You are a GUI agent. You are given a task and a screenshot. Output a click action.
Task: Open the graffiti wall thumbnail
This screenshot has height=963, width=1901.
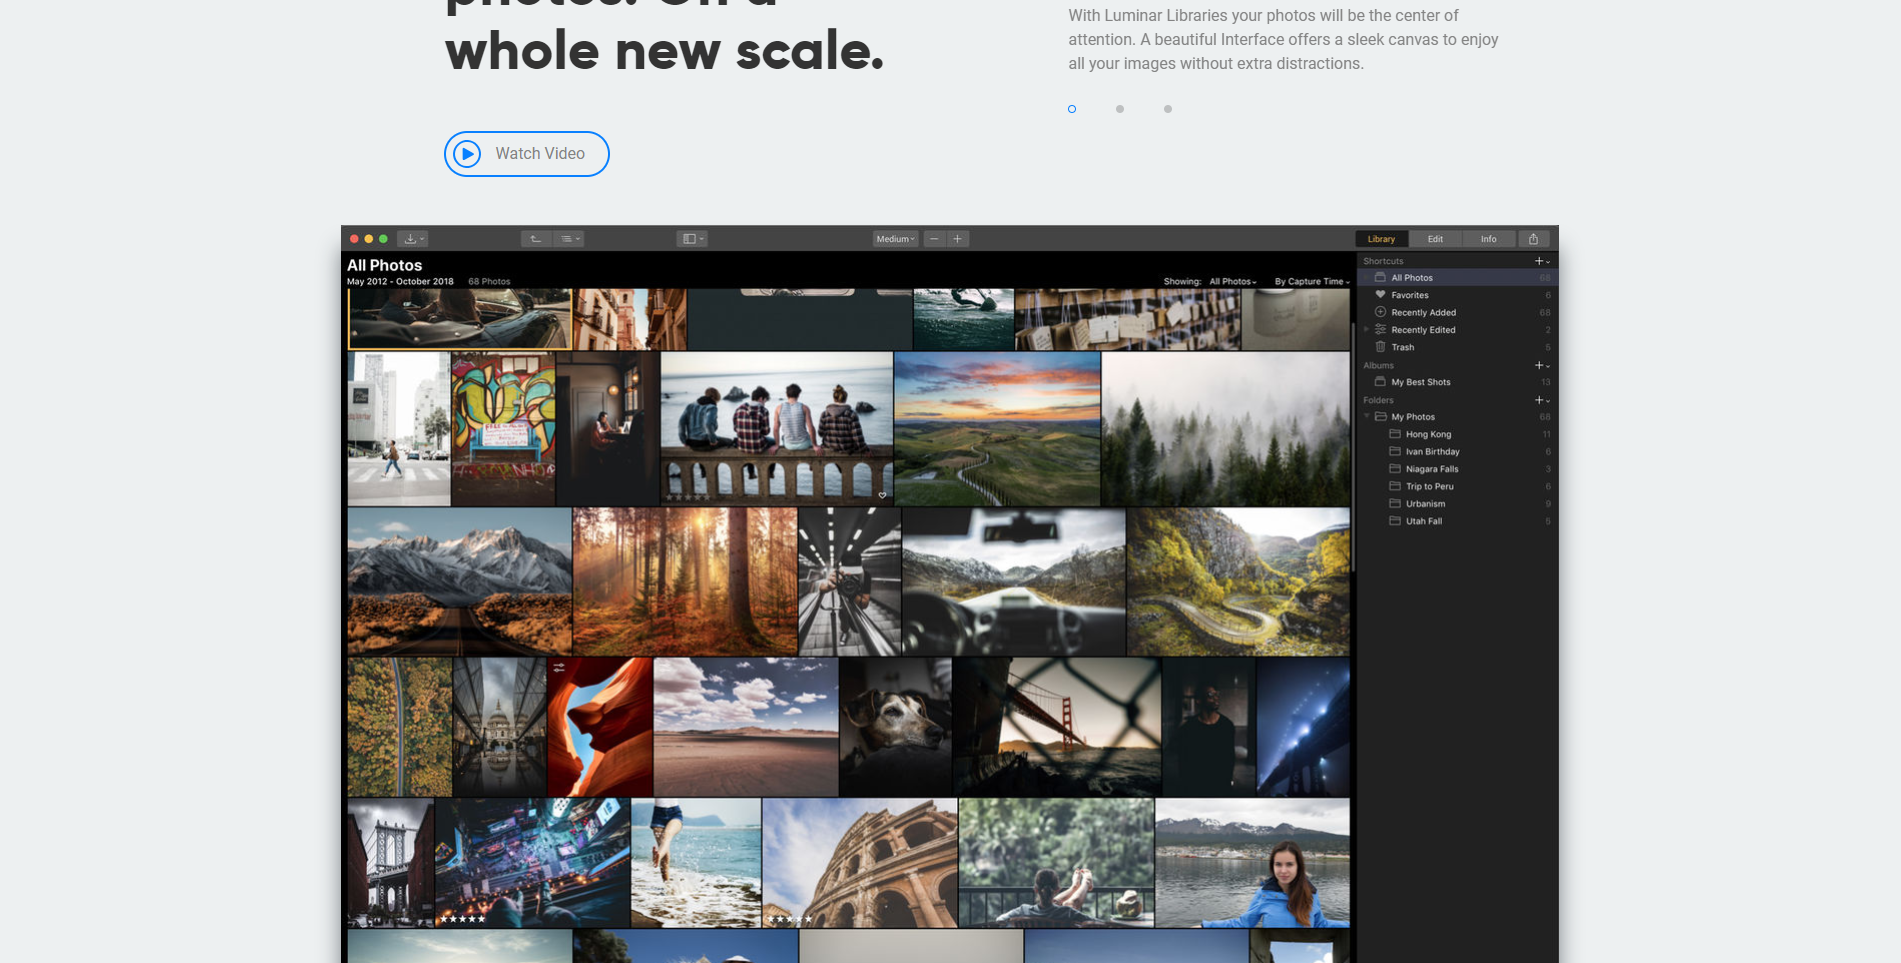503,428
